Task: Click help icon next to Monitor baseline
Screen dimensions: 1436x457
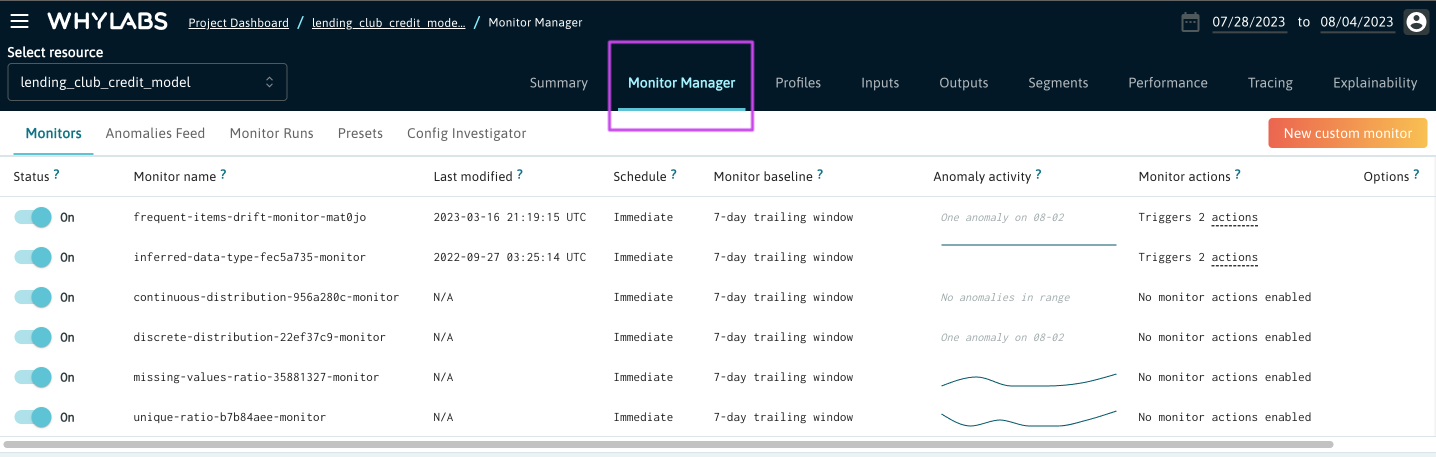Action: [x=820, y=174]
